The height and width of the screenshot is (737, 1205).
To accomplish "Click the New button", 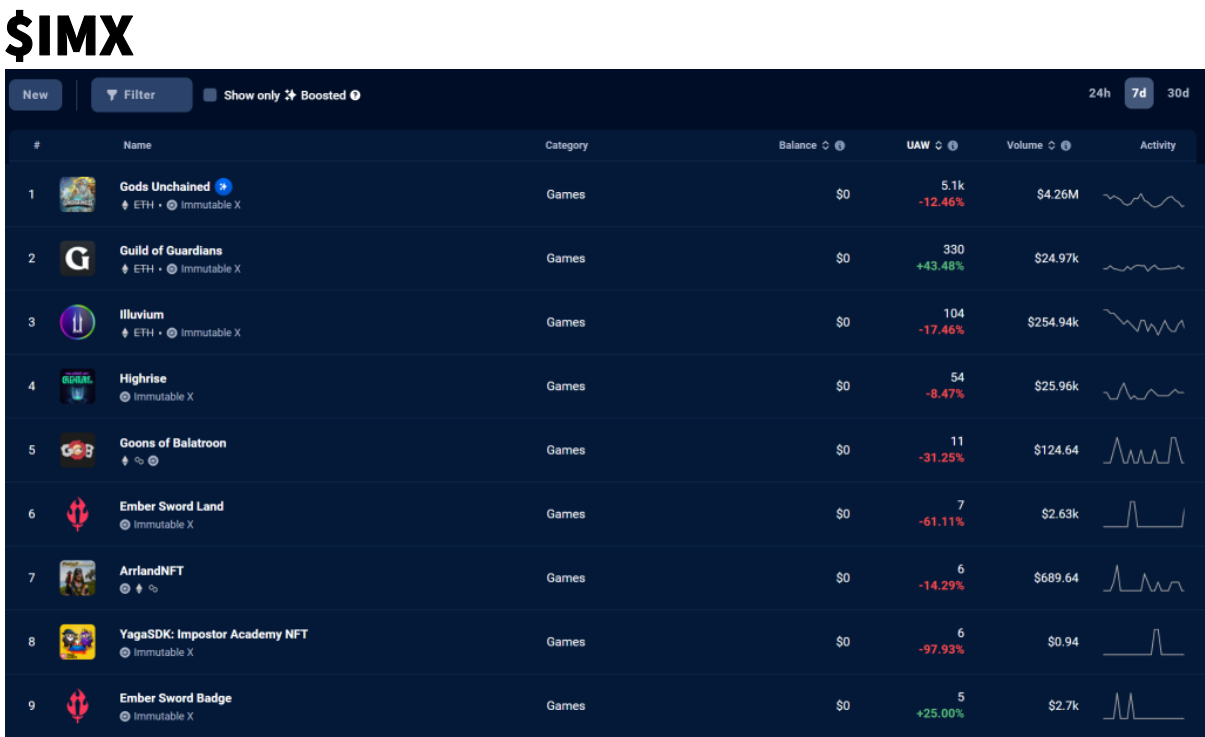I will [35, 94].
